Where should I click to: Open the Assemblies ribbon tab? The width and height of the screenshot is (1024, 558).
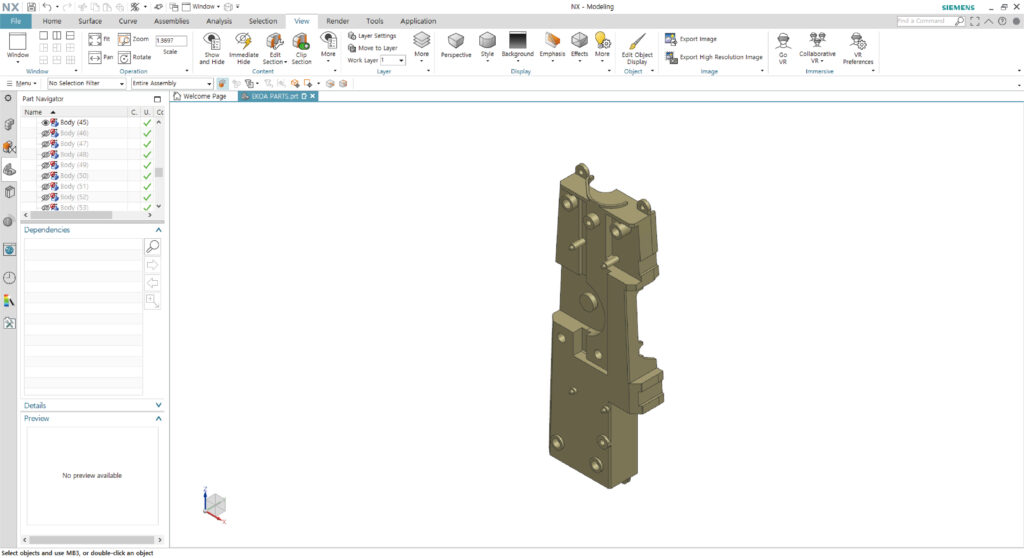tap(172, 21)
